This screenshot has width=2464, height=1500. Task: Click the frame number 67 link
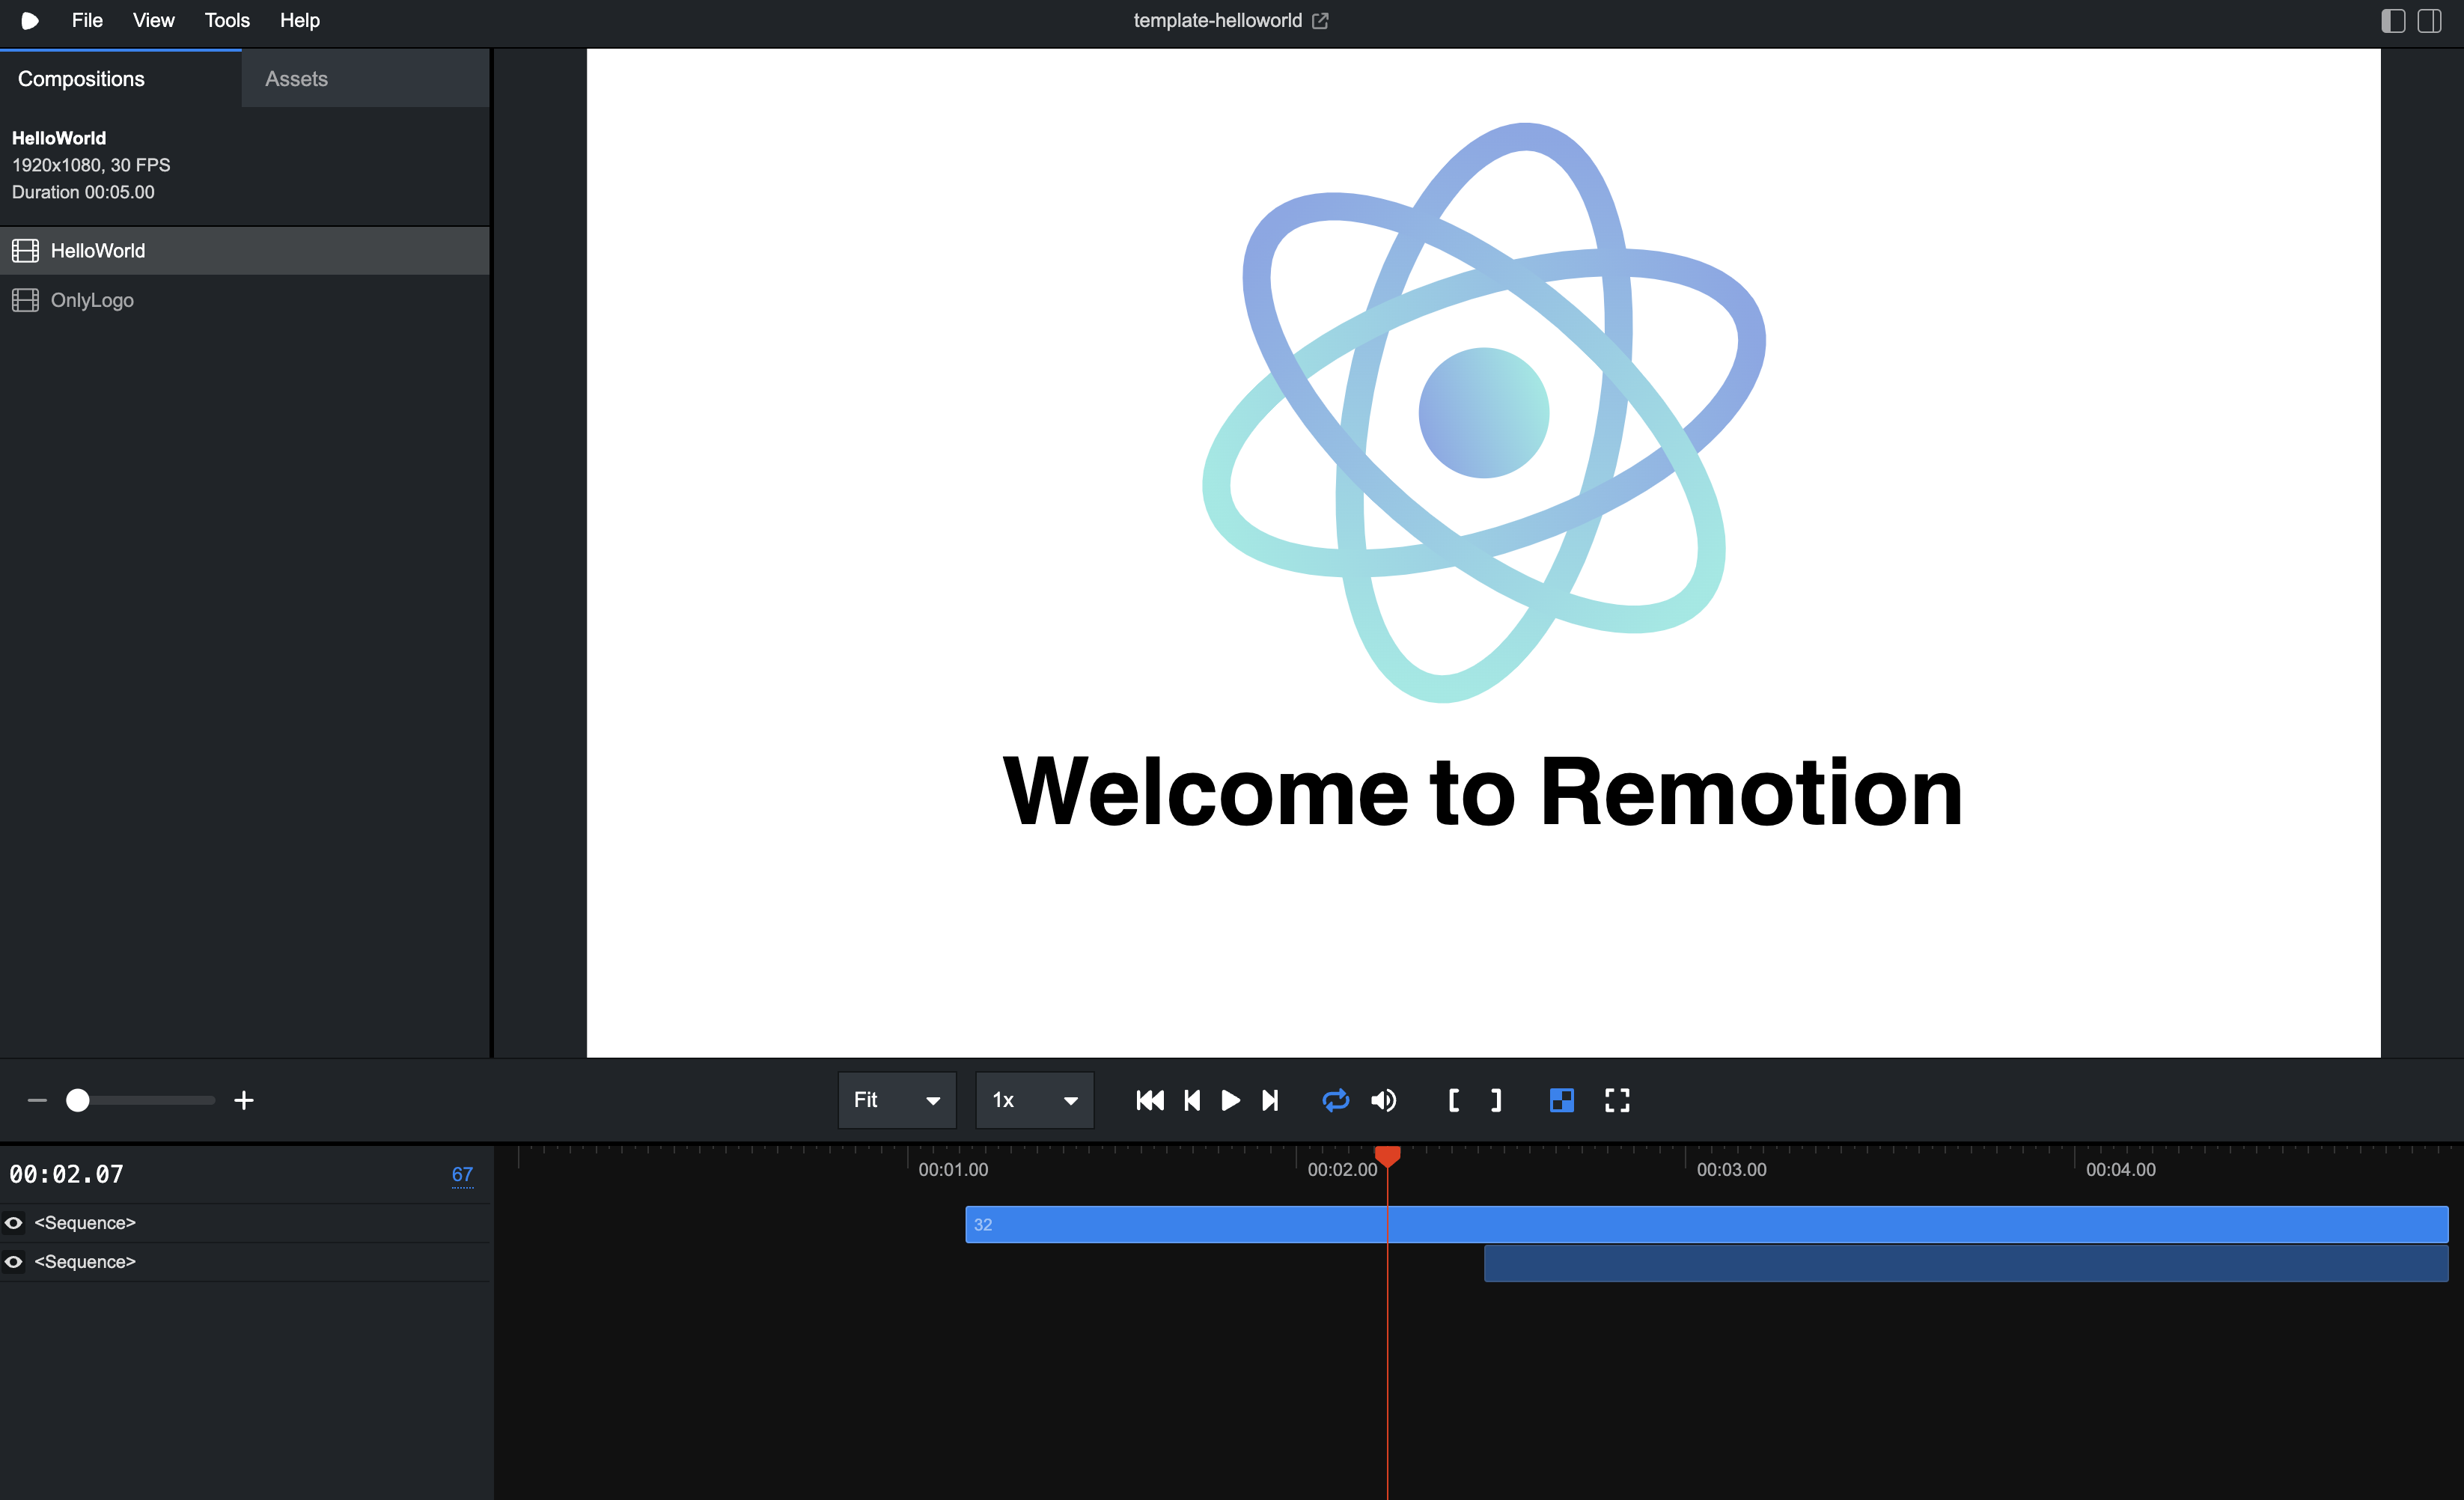pyautogui.click(x=462, y=1174)
